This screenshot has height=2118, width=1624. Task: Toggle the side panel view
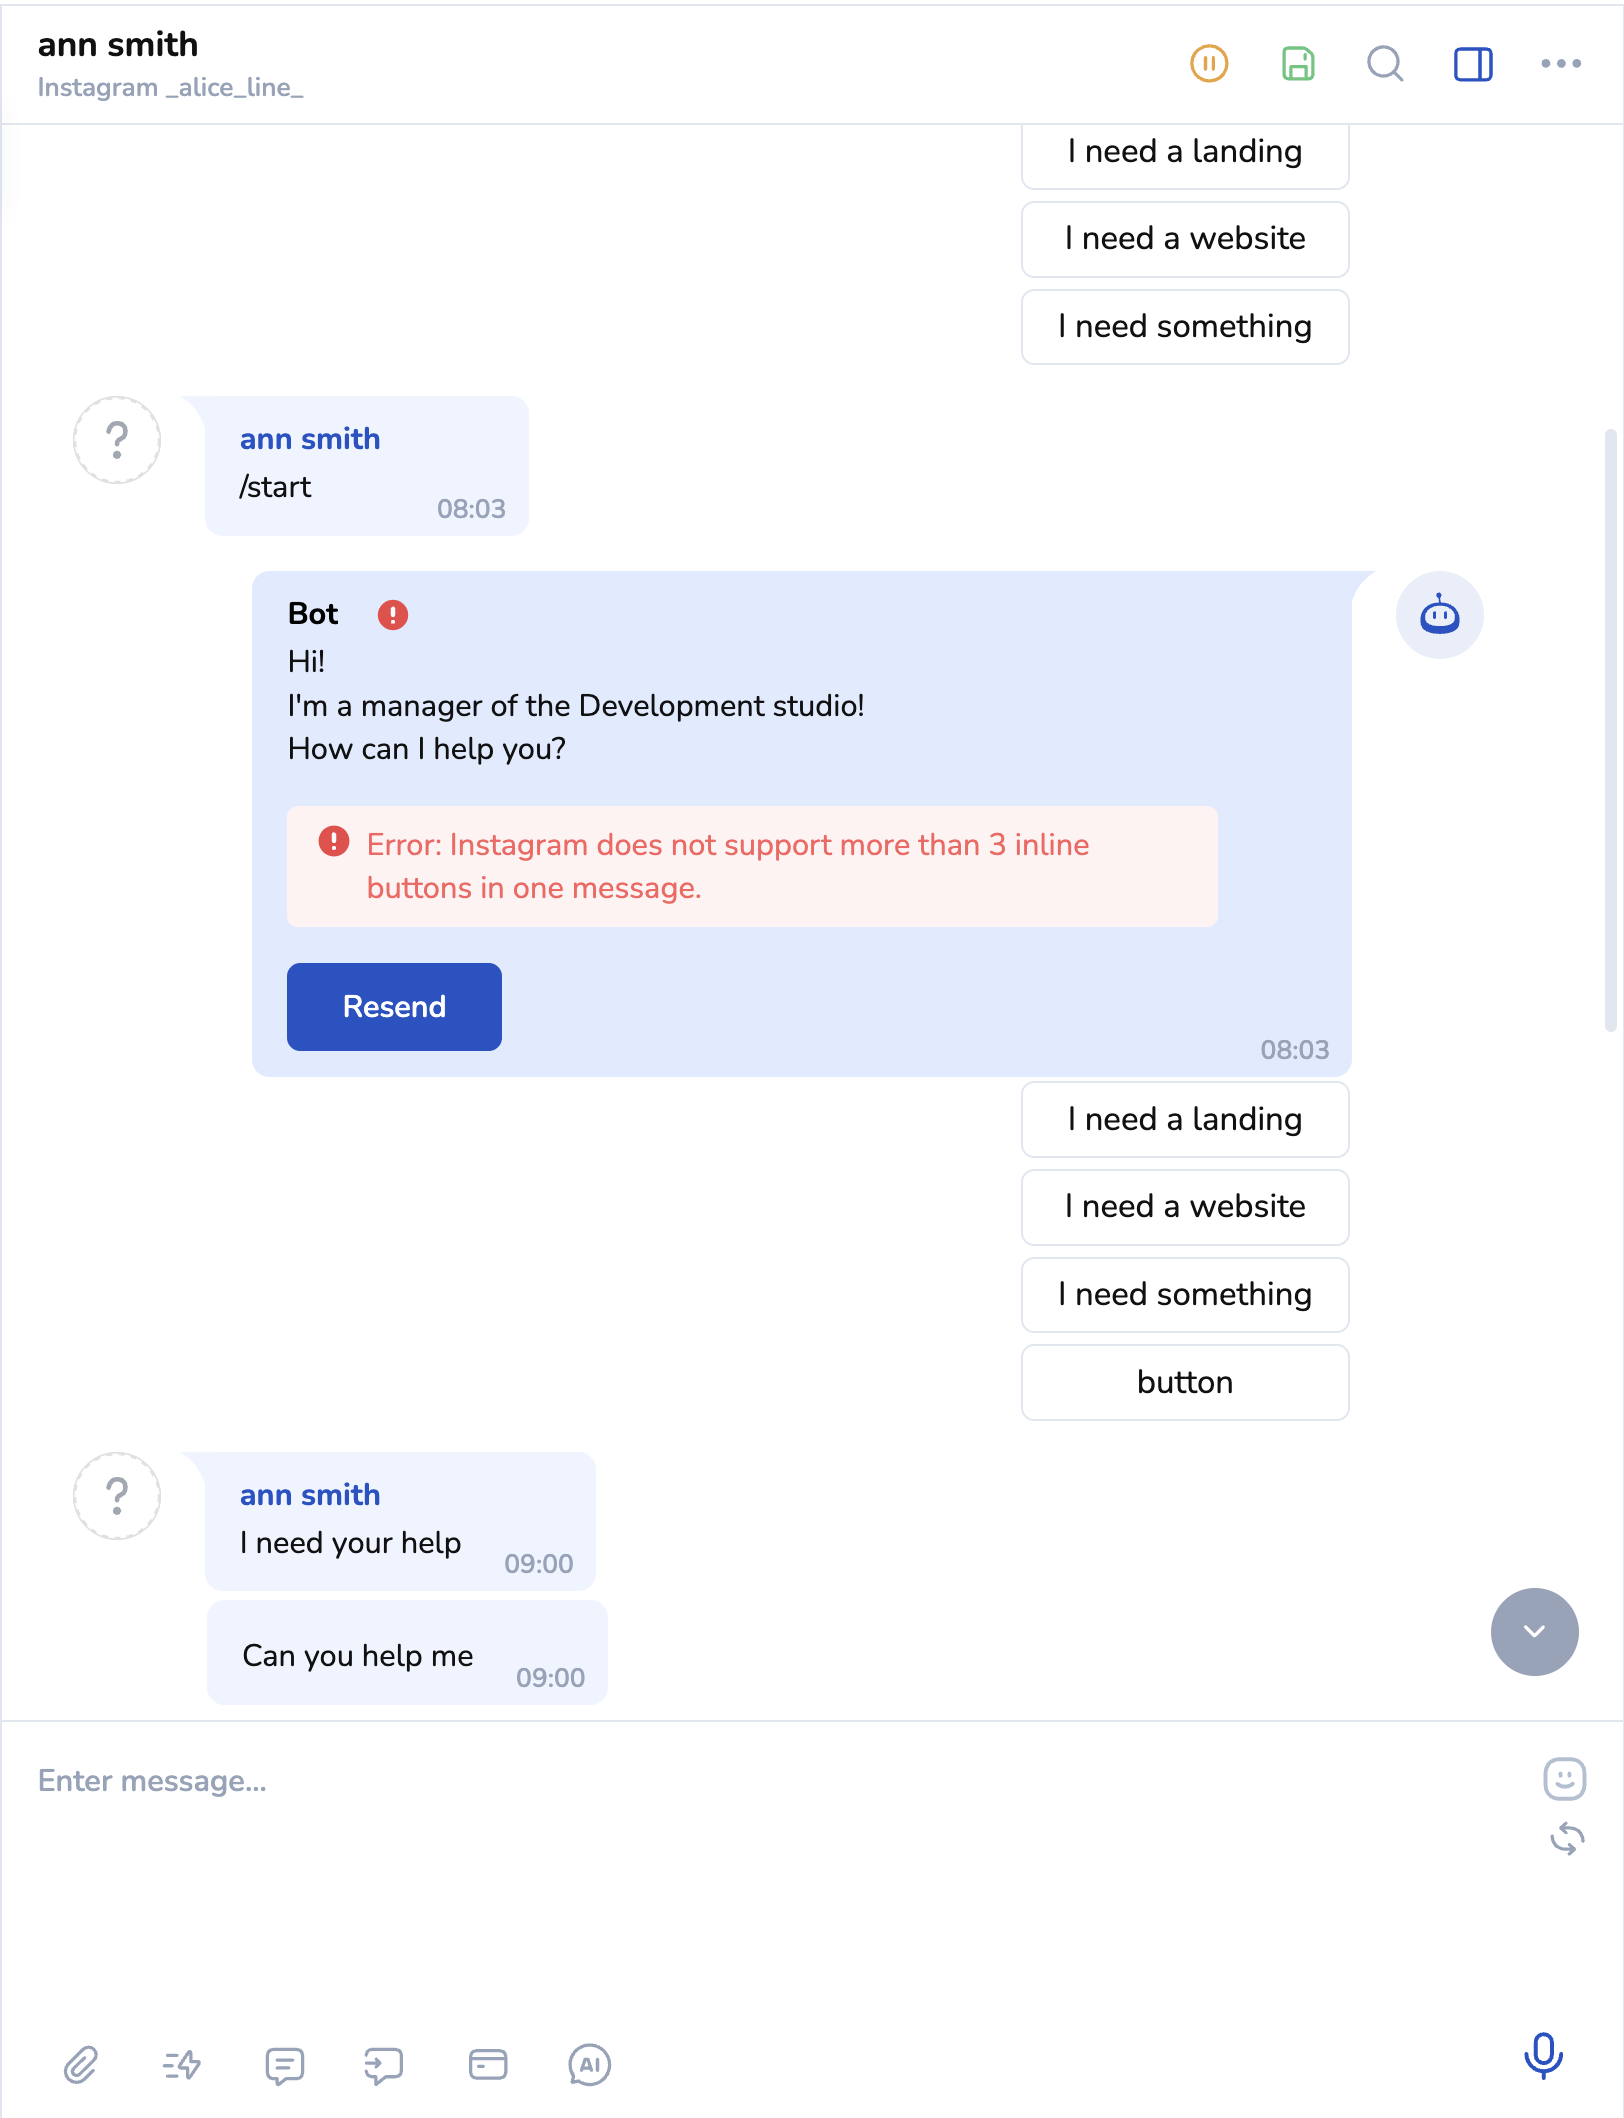click(1472, 64)
